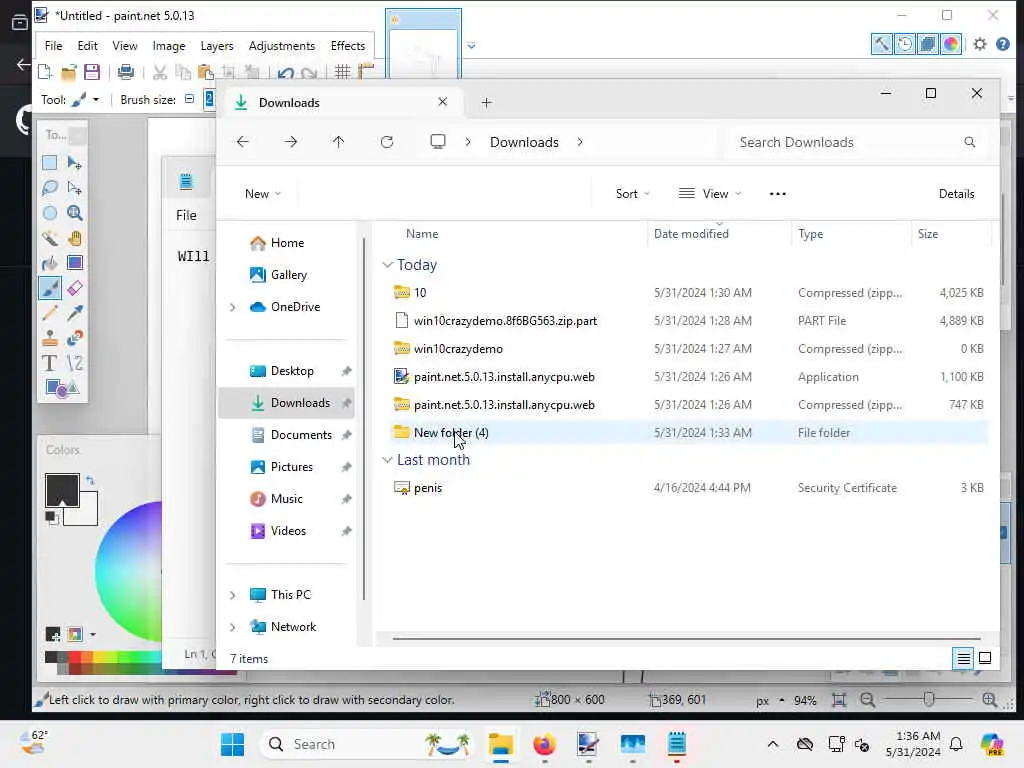This screenshot has height=768, width=1024.
Task: Switch Explorer to details view layout
Action: click(963, 658)
